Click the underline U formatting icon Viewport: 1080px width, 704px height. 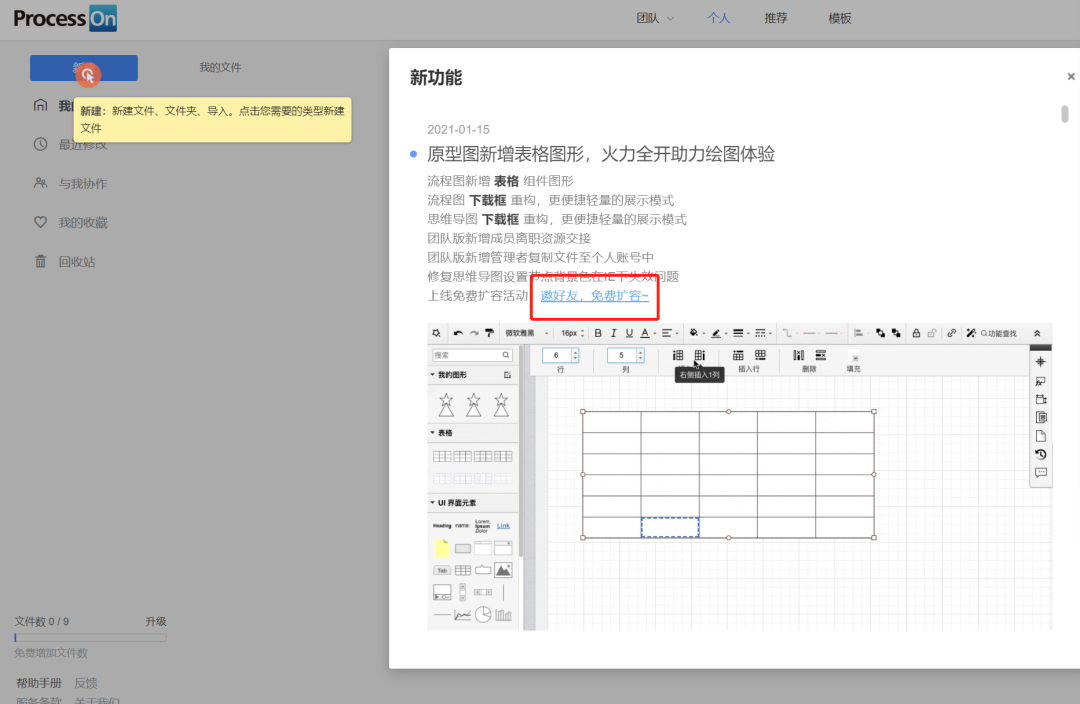click(629, 333)
